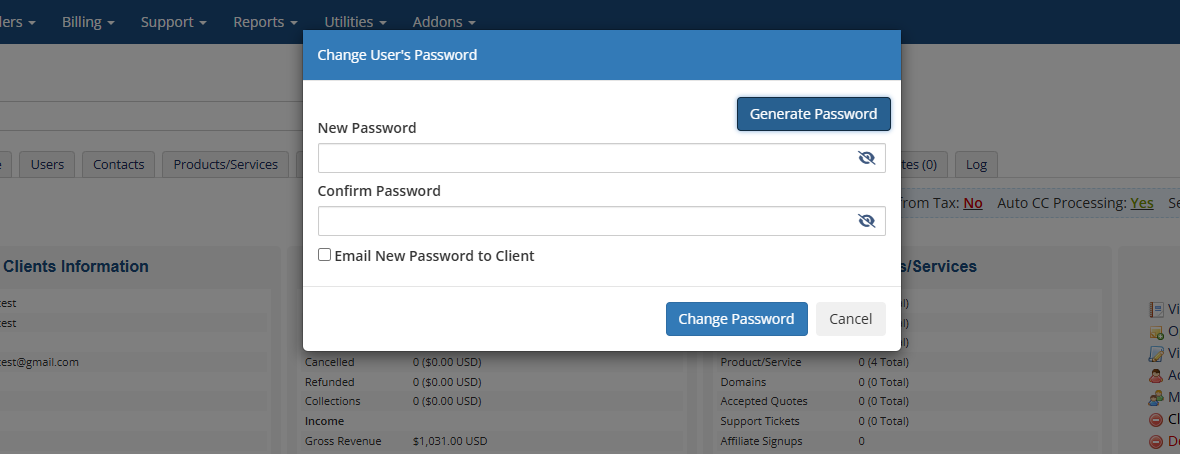Screen dimensions: 1180x454
Task: Click the notebook icon in the right sidebar
Action: pos(1156,310)
